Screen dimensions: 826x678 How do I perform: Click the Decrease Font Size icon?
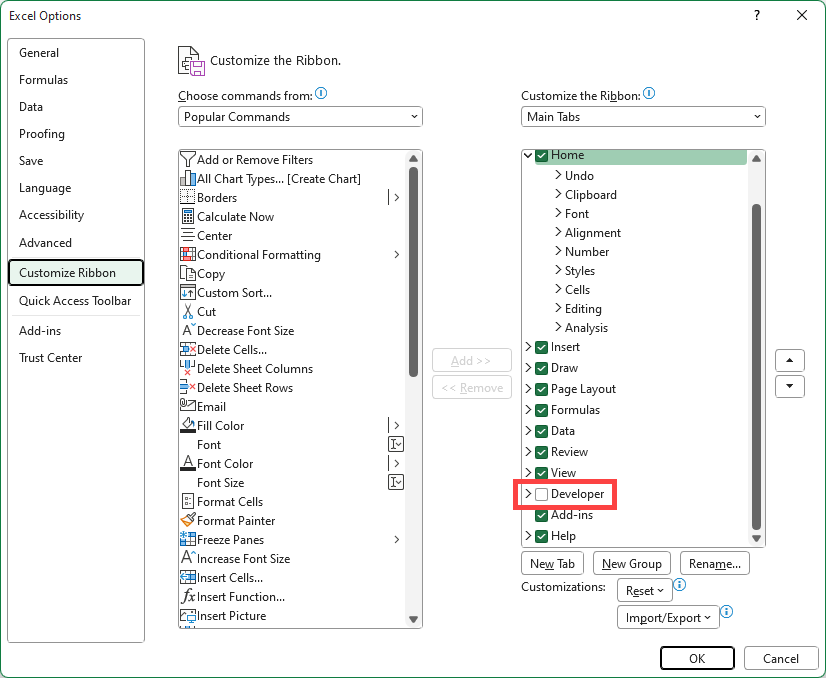click(x=188, y=330)
